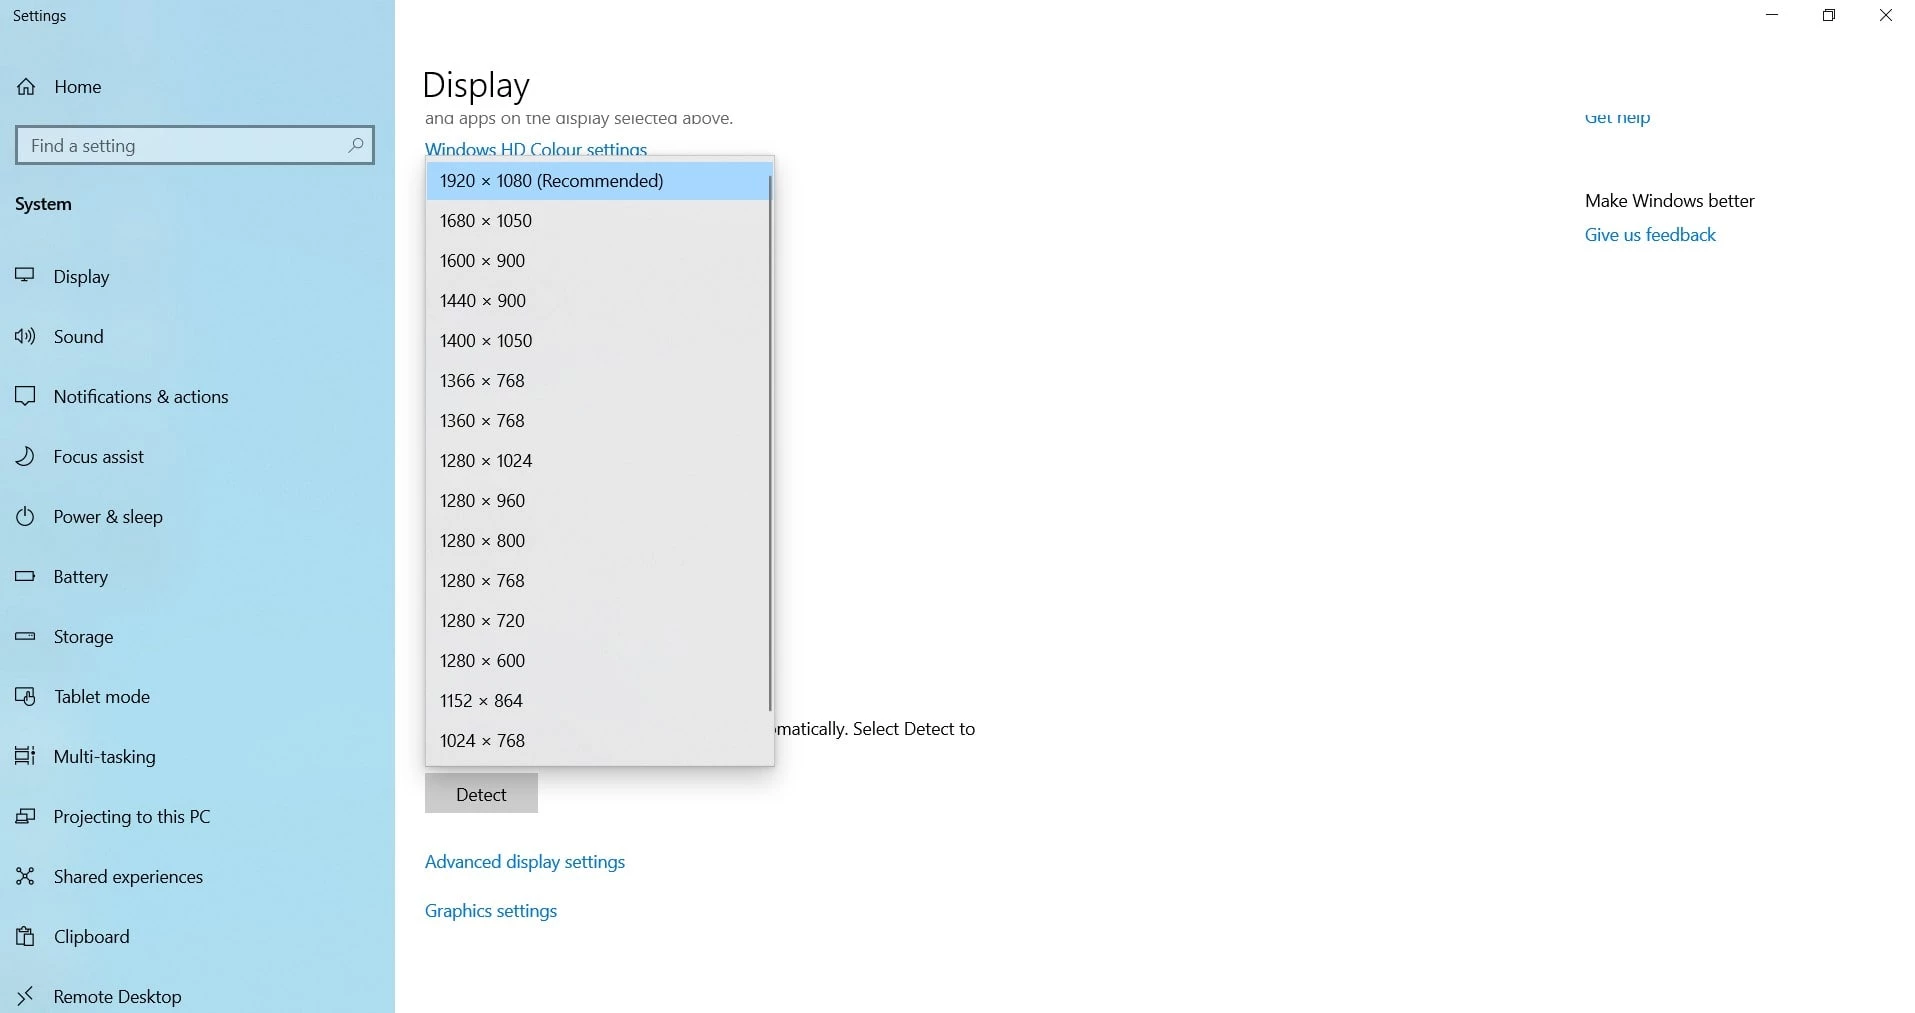Open Windows HD Colour settings link
The image size is (1915, 1013).
point(536,149)
